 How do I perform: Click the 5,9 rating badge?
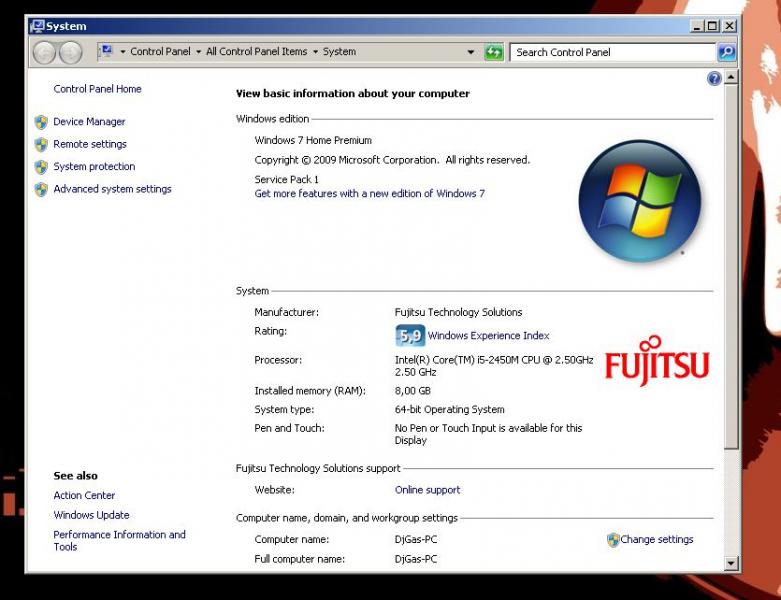coord(410,336)
